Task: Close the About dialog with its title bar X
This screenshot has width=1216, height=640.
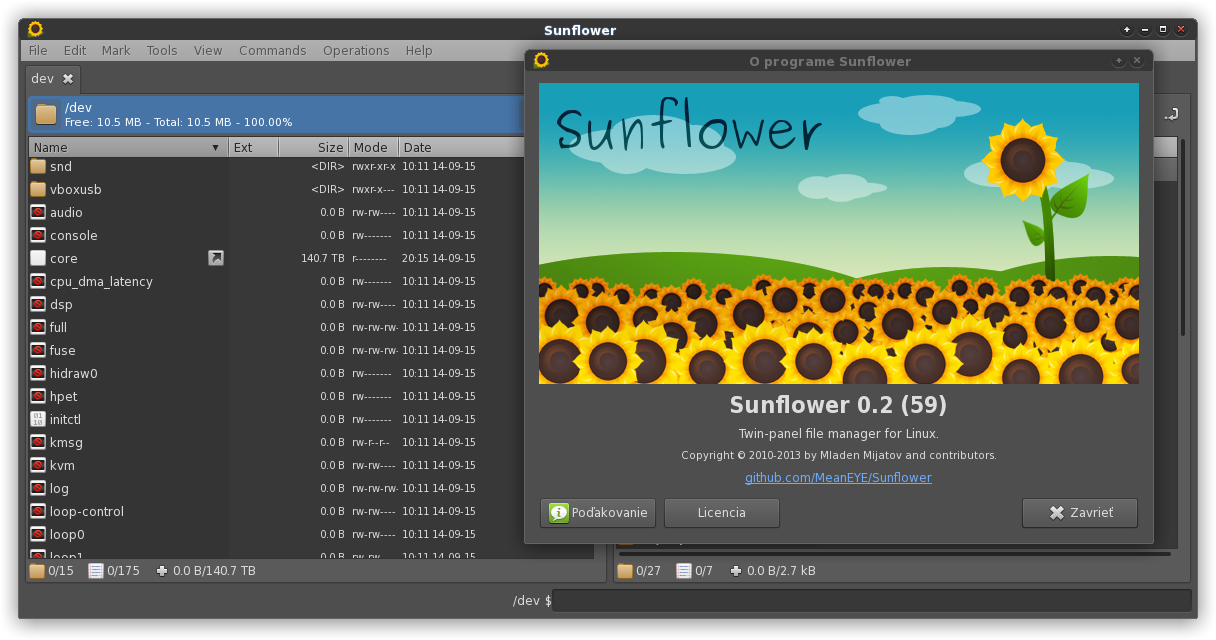Action: 1137,60
